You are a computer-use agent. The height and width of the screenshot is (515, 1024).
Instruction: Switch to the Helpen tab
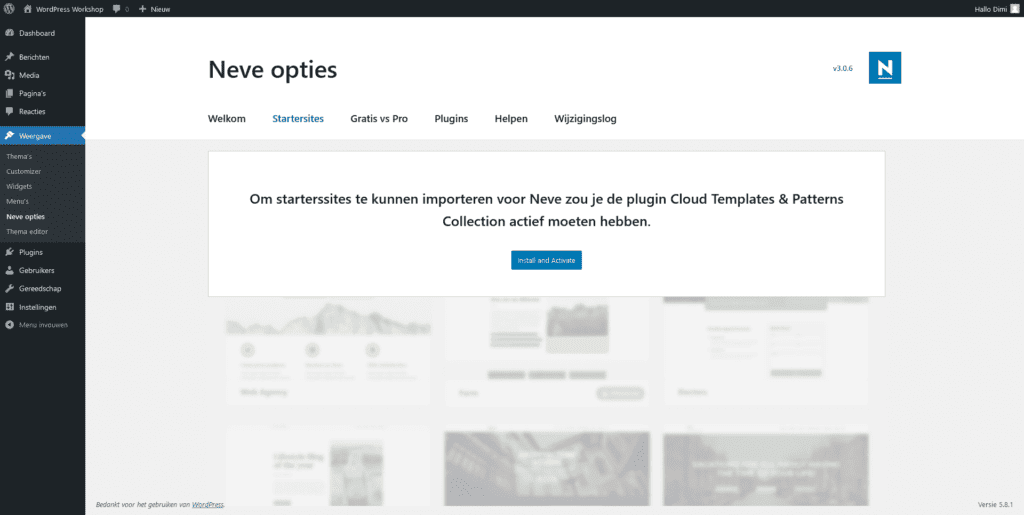coord(511,119)
